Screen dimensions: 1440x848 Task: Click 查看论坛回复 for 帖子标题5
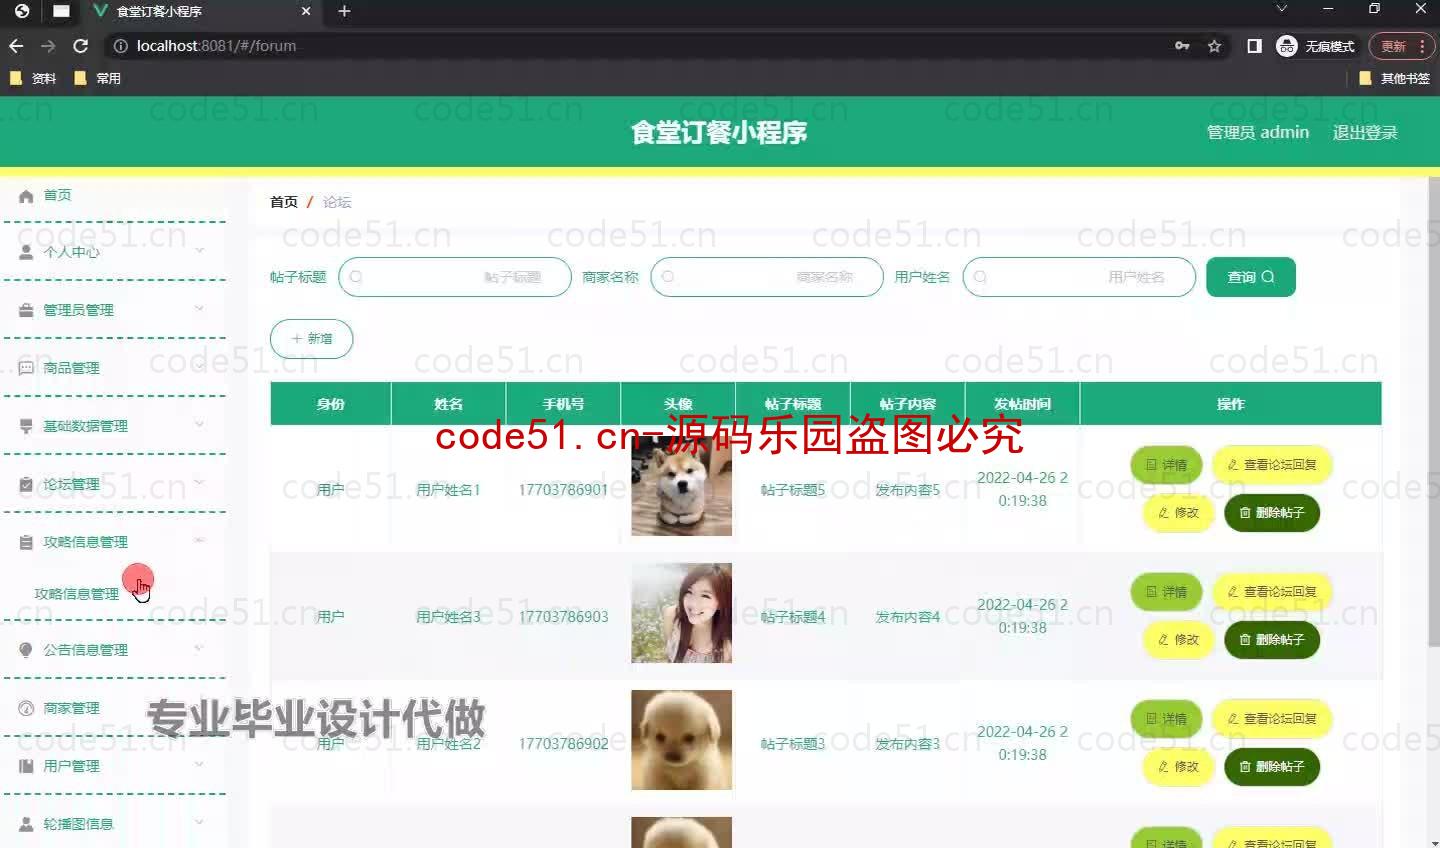pos(1272,465)
